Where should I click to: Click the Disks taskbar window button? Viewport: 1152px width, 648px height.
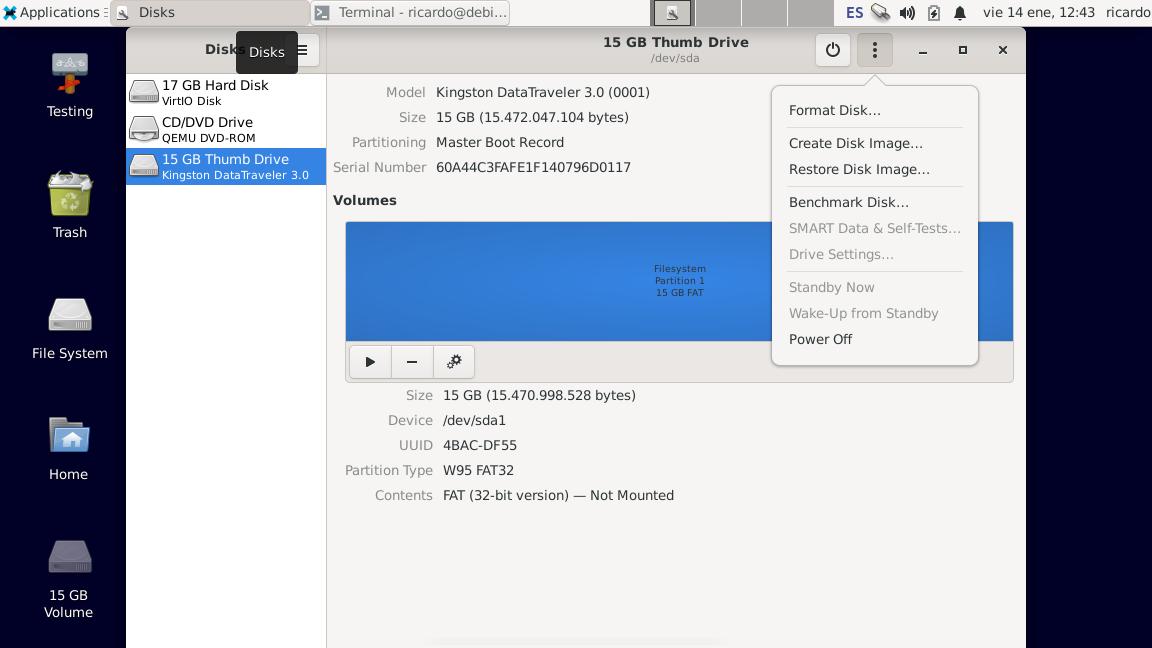pyautogui.click(x=209, y=12)
